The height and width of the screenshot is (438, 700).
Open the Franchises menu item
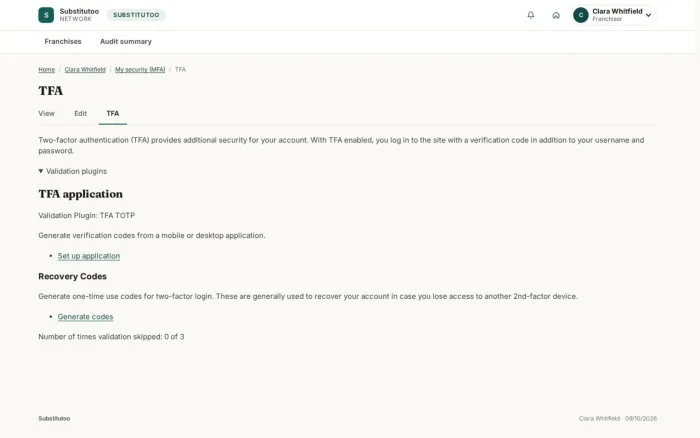[x=63, y=42]
